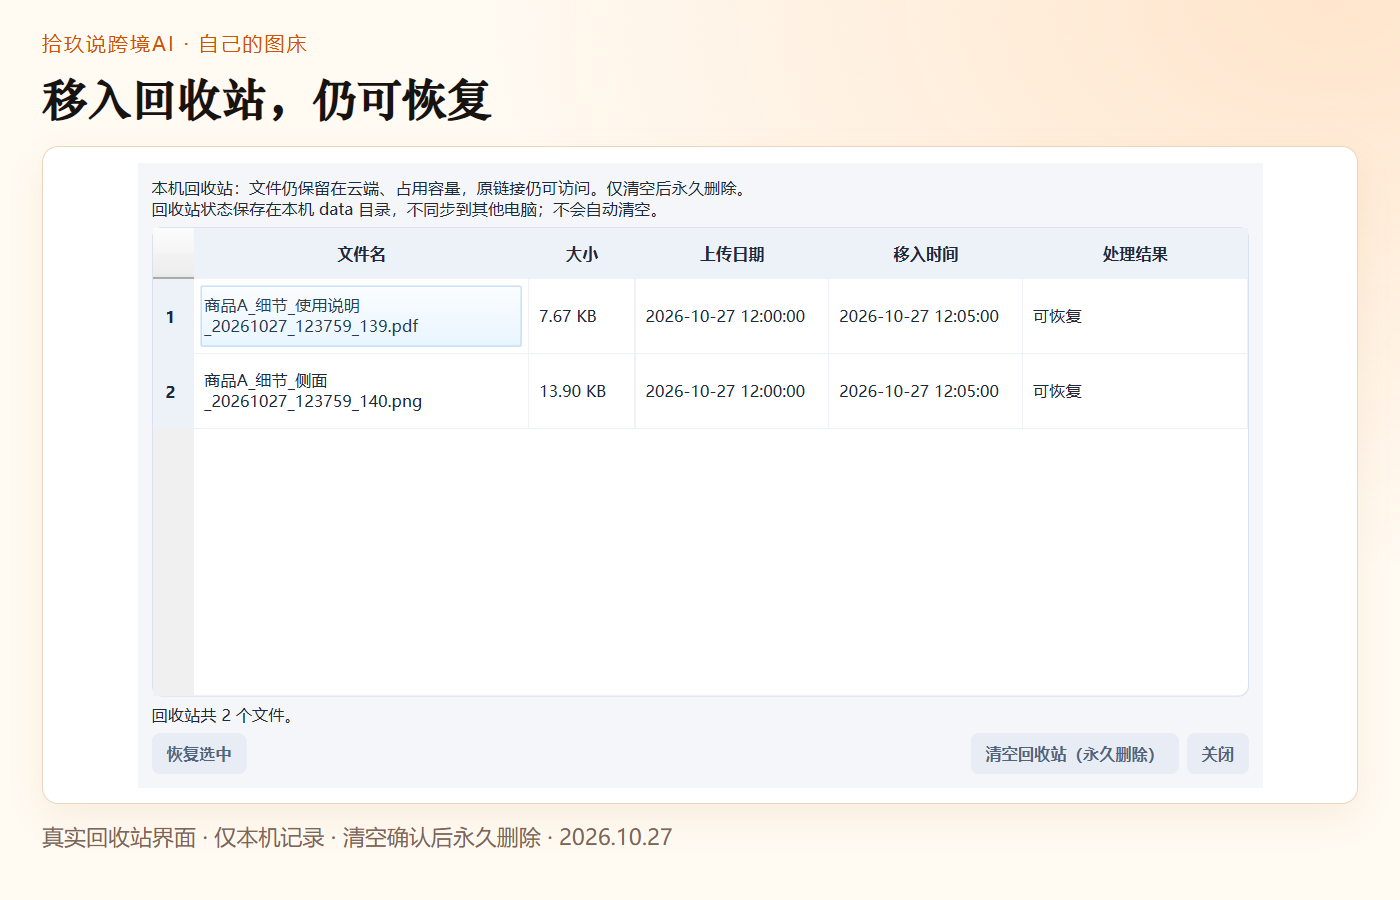Select row number 1 header
The width and height of the screenshot is (1400, 900).
pos(173,316)
